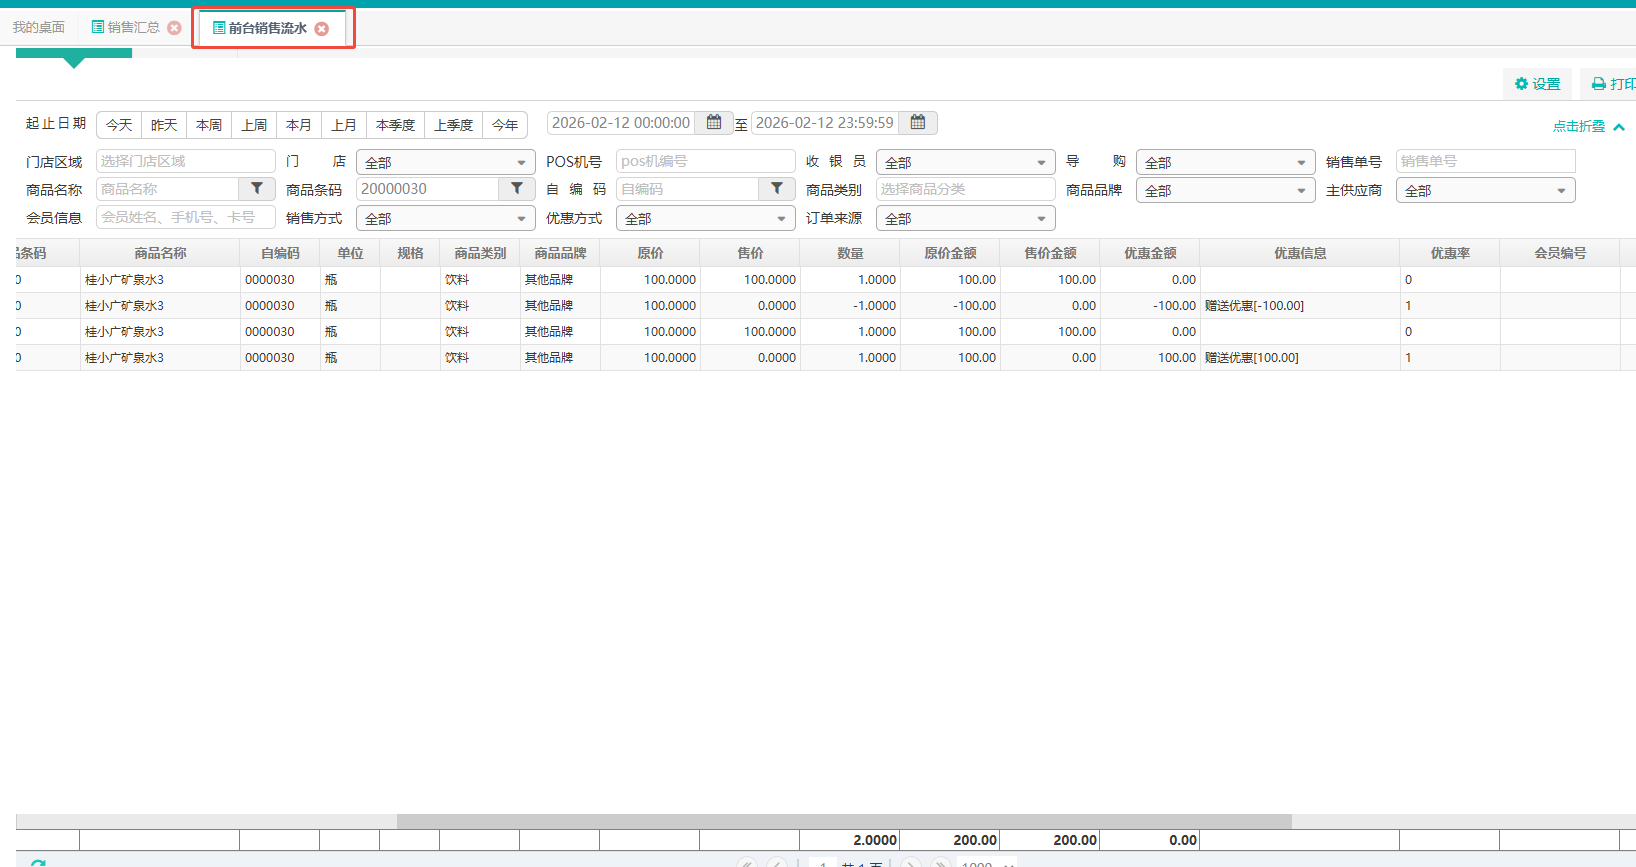Select the 上季度 date range option
Image resolution: width=1636 pixels, height=867 pixels.
pyautogui.click(x=453, y=125)
